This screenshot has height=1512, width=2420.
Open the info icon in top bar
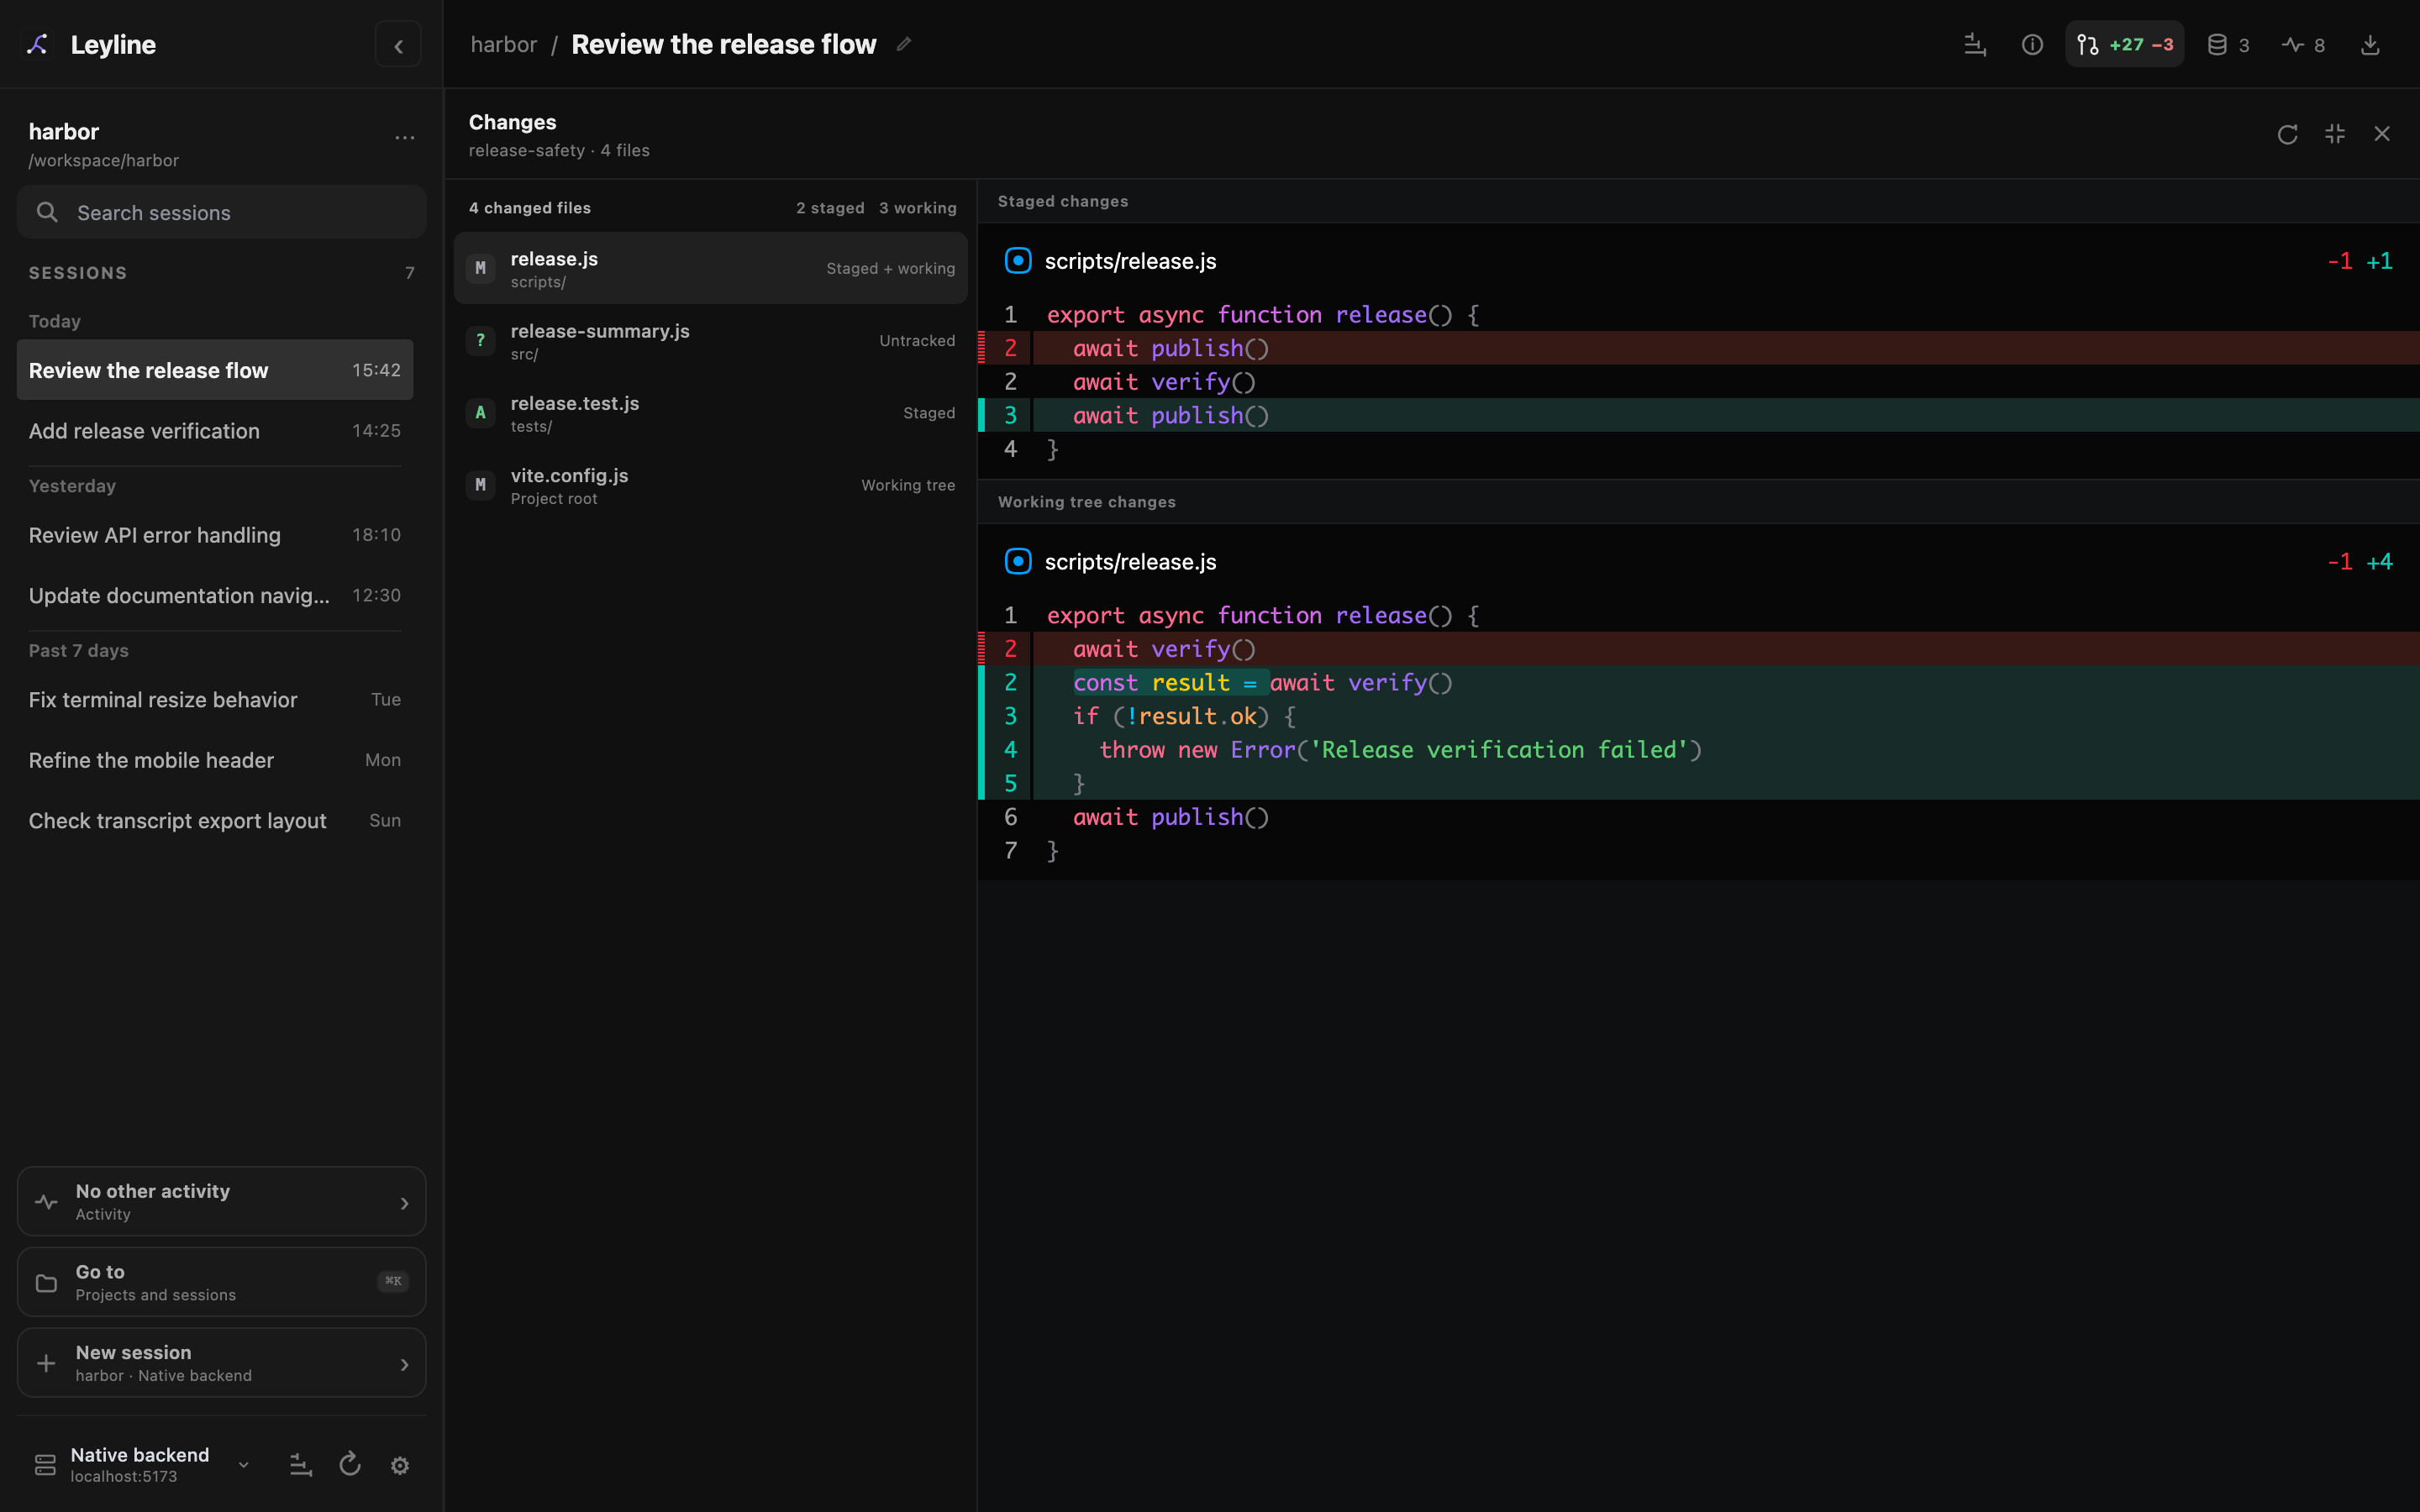pos(2032,45)
